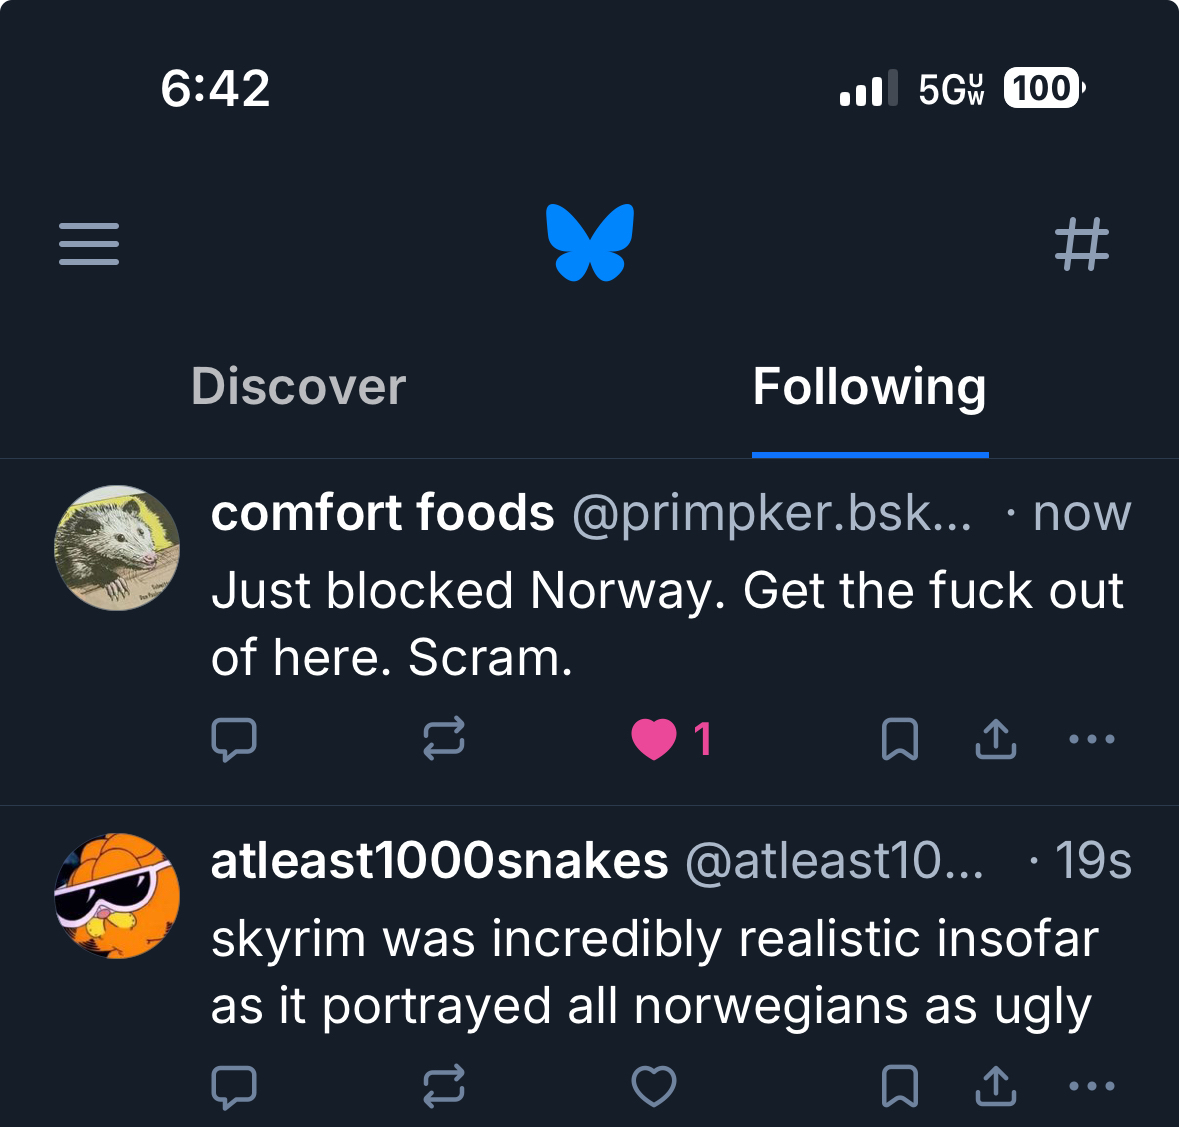This screenshot has height=1127, width=1179.
Task: Select the Following tab
Action: click(869, 387)
